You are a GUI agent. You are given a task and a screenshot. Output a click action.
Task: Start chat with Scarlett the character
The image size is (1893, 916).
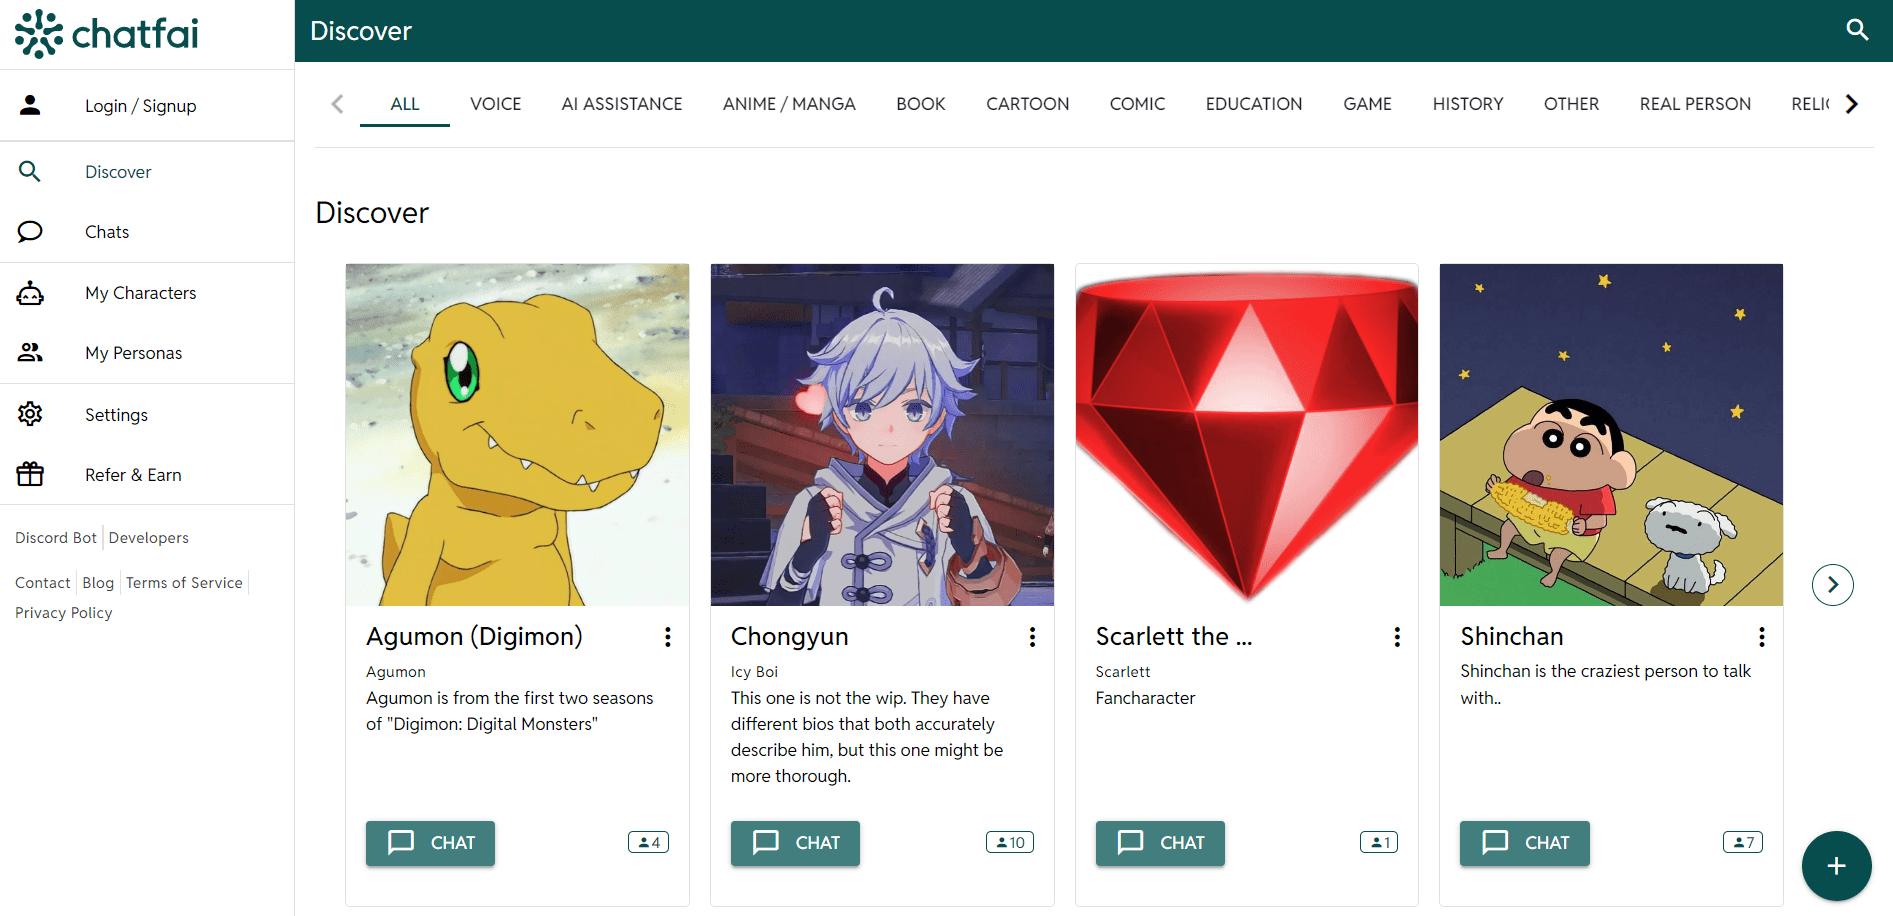(x=1160, y=843)
